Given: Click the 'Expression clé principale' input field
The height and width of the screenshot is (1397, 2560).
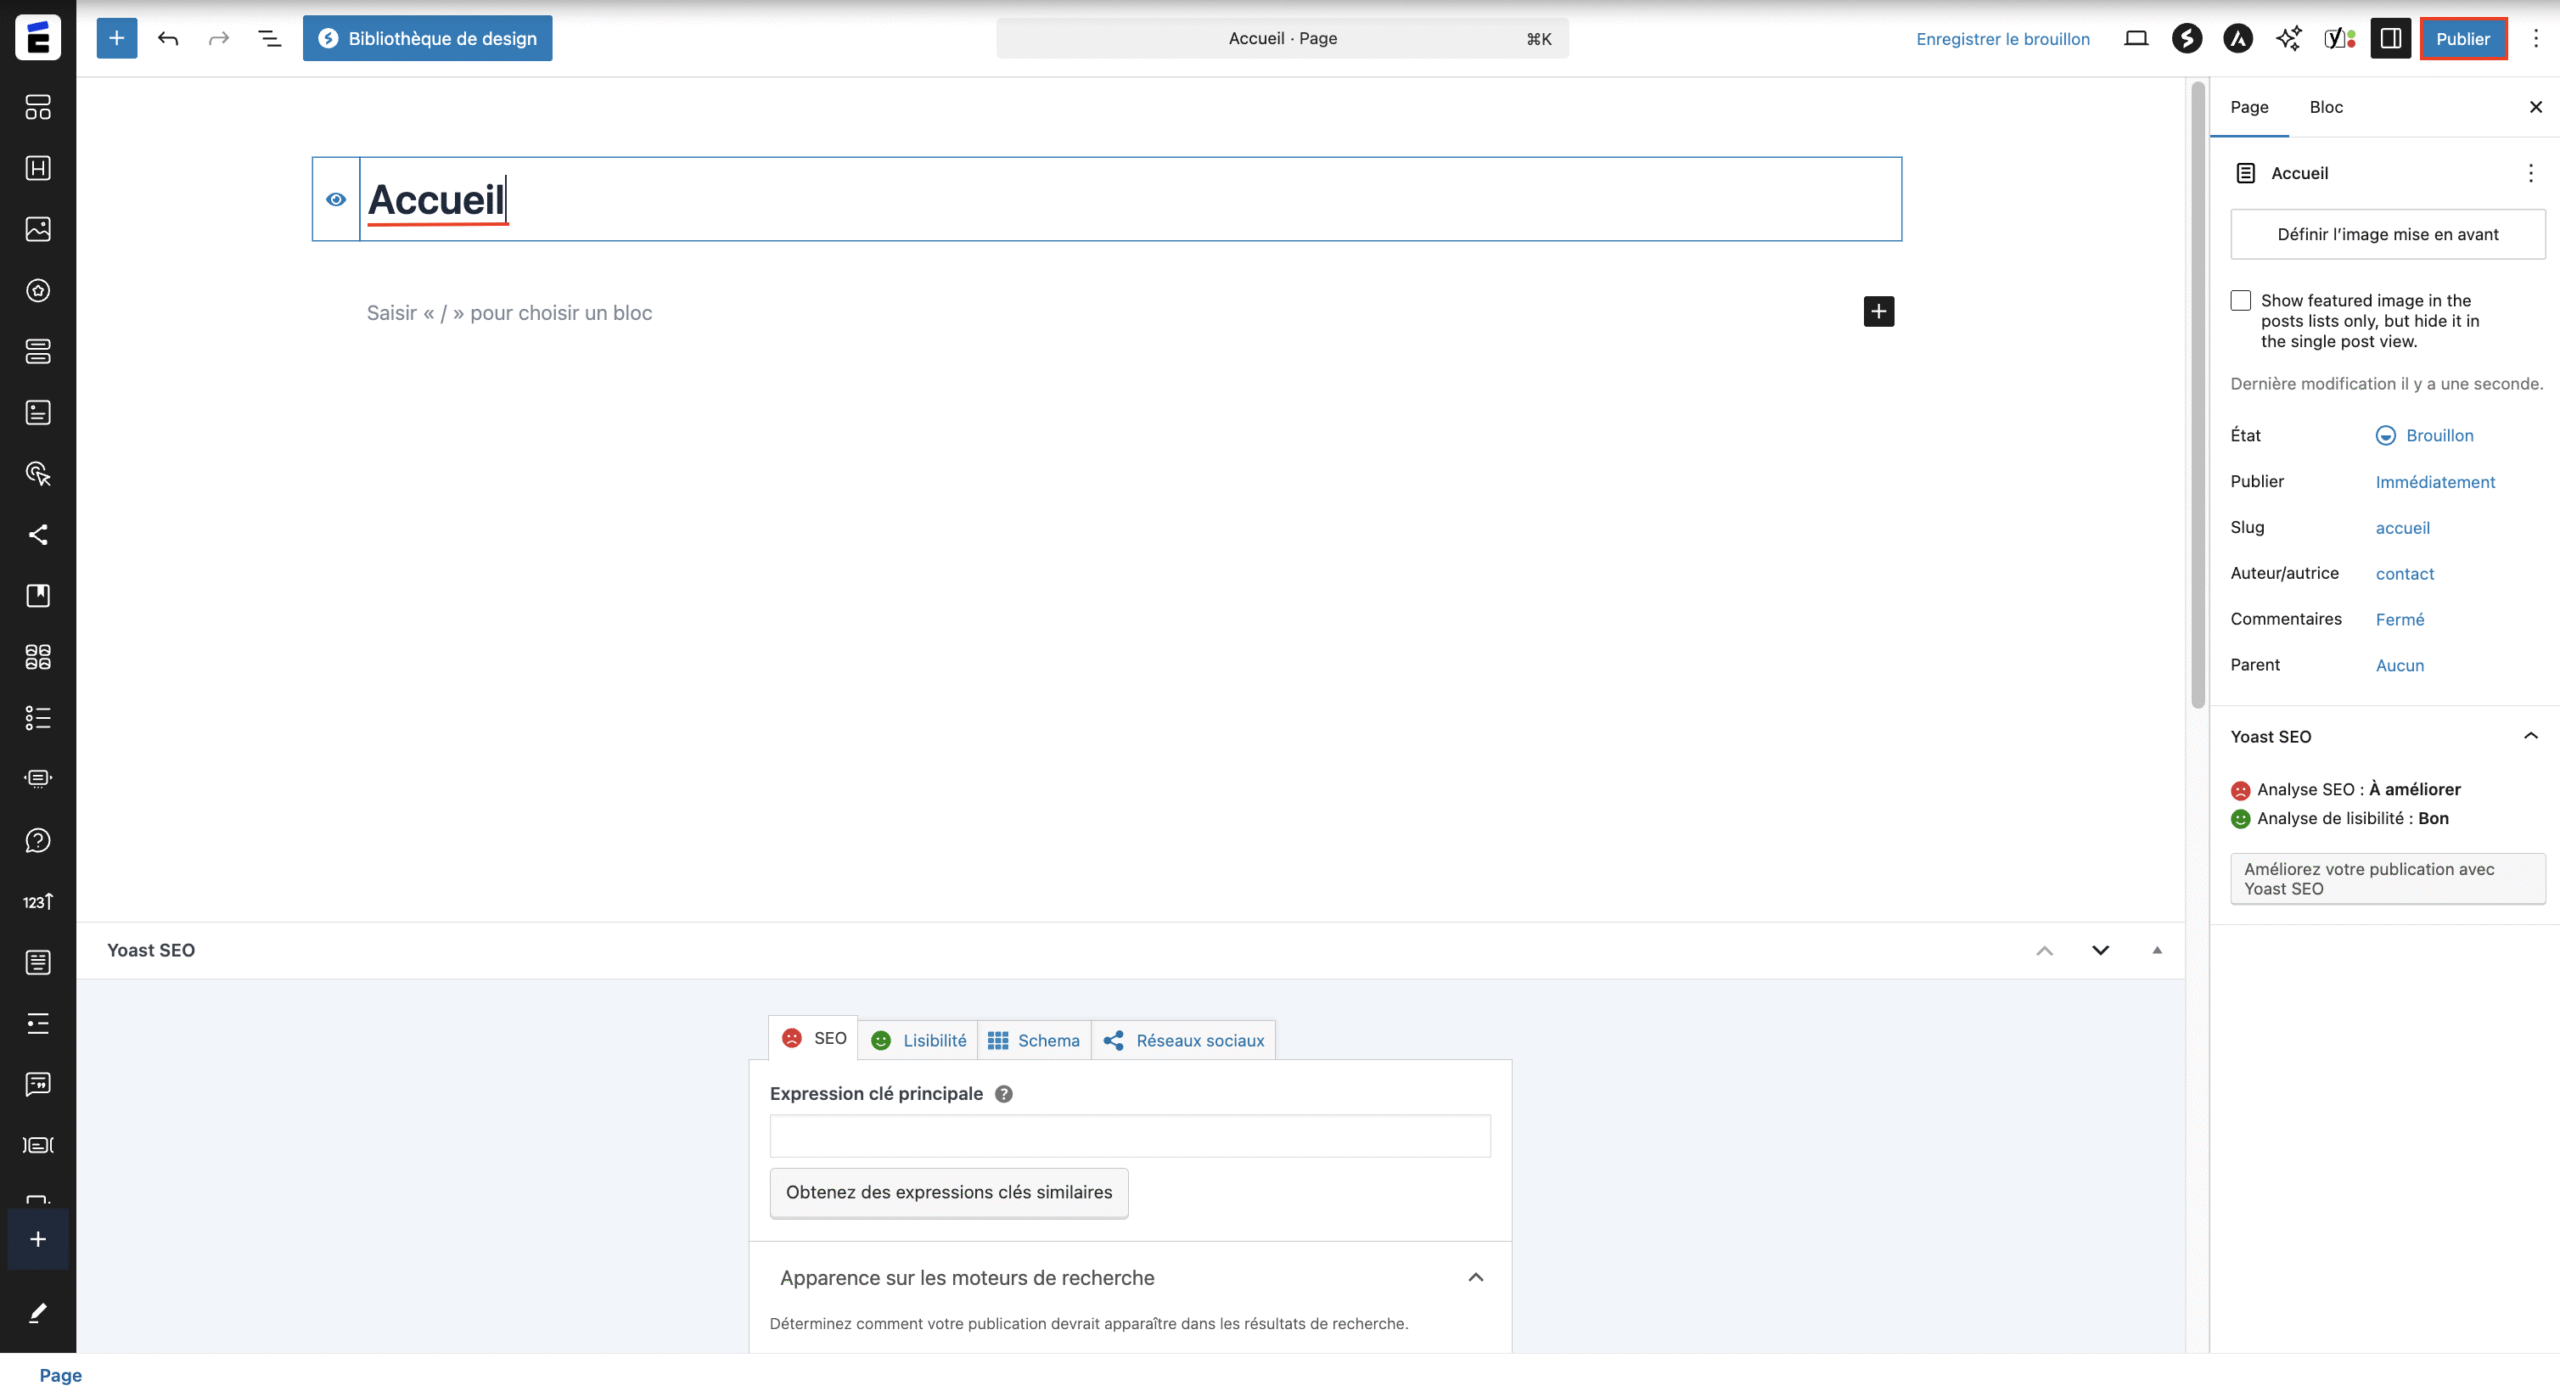Looking at the screenshot, I should (1129, 1136).
